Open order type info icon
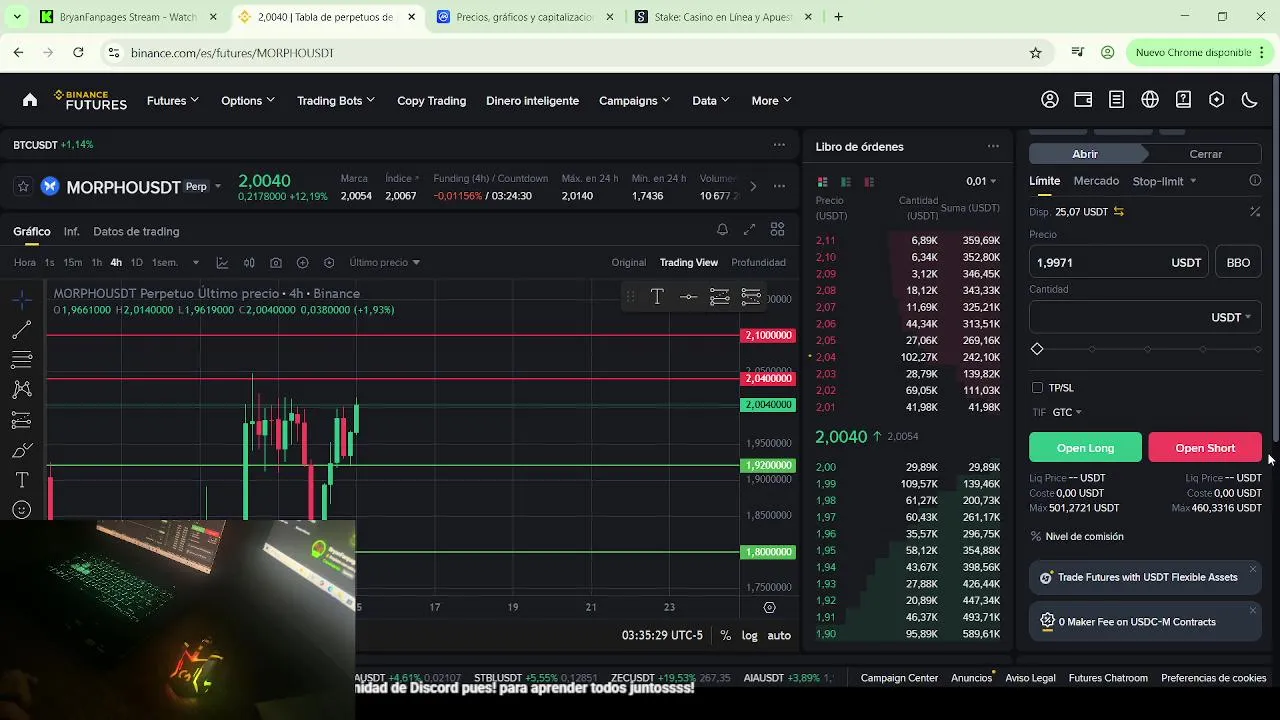Image resolution: width=1280 pixels, height=720 pixels. [1255, 181]
